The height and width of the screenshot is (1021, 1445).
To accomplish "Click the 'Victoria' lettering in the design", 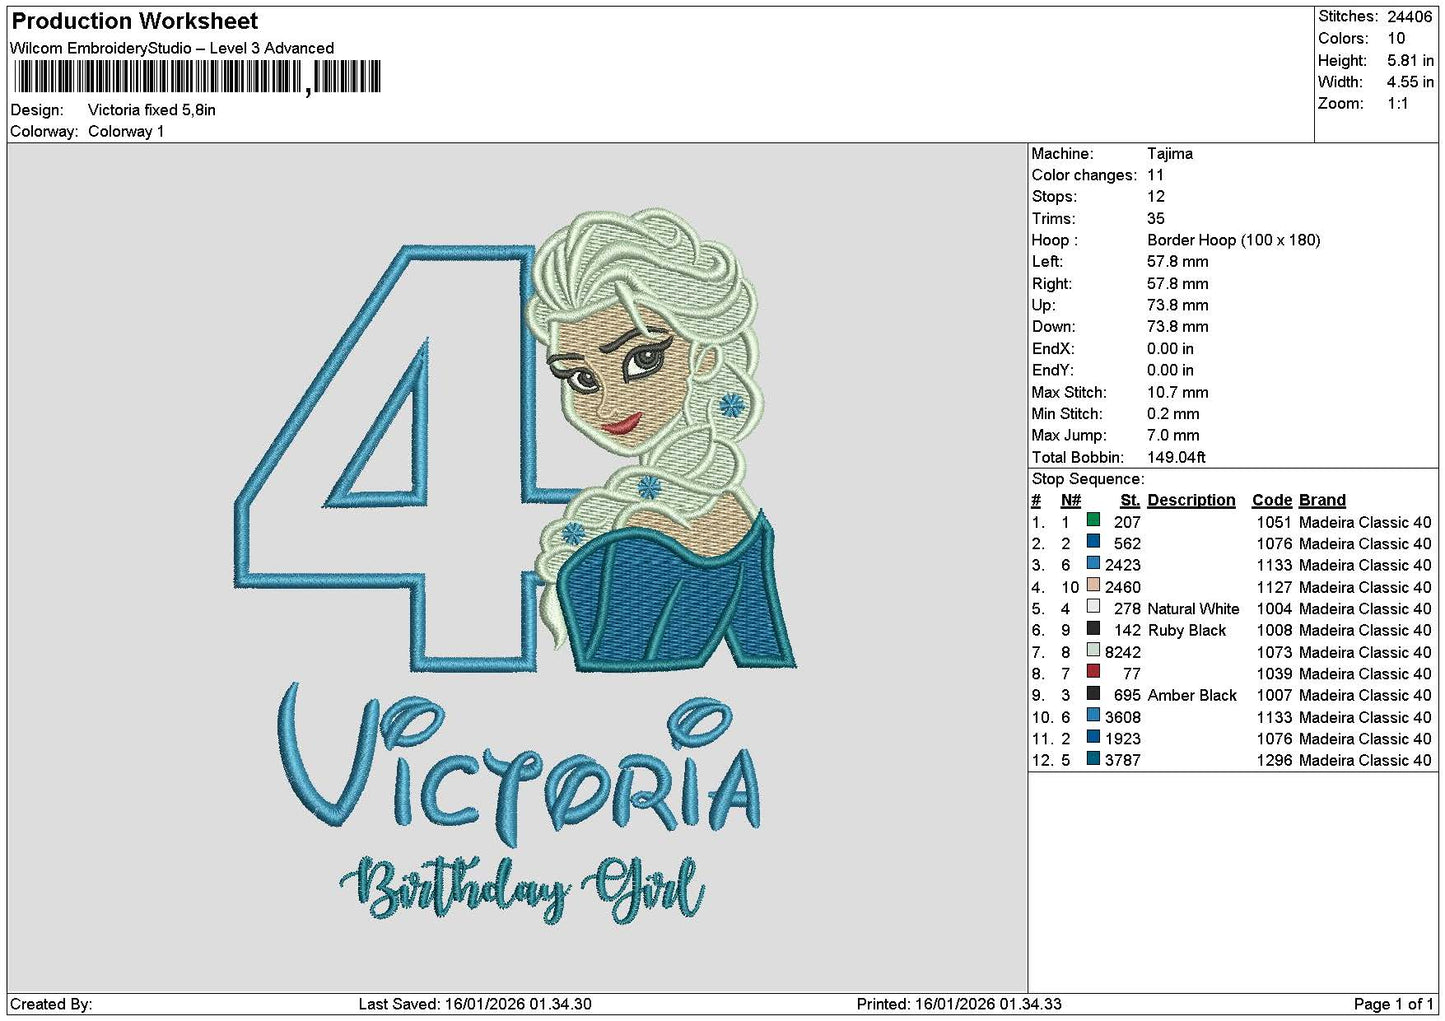I will click(518, 765).
